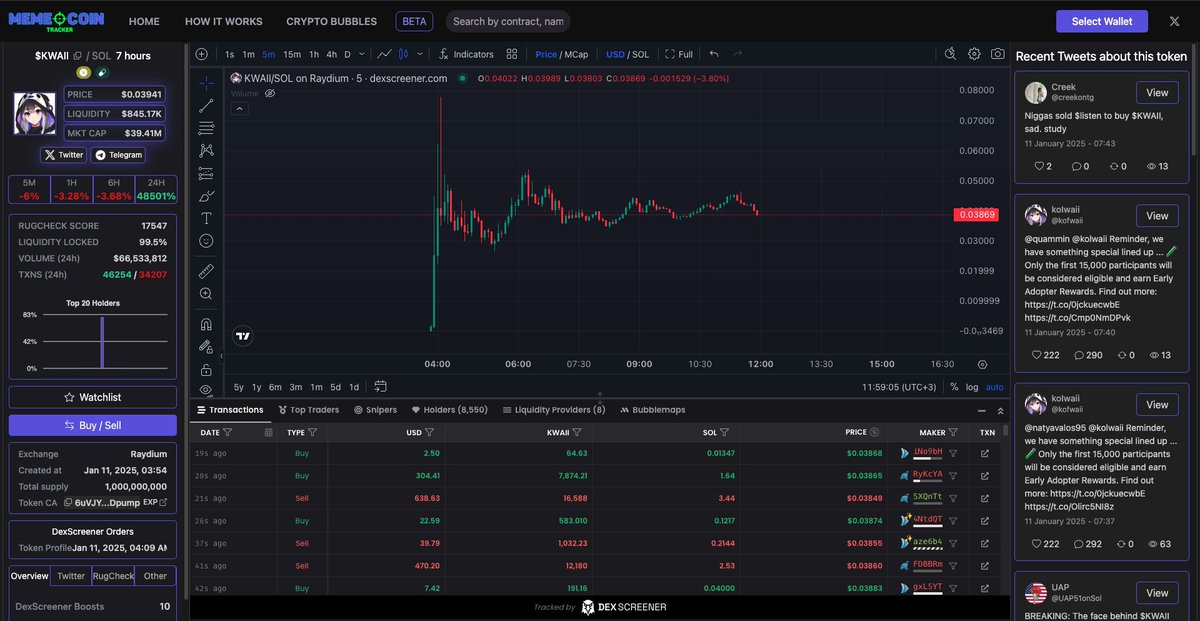Filter transactions by MAKER column

(953, 433)
